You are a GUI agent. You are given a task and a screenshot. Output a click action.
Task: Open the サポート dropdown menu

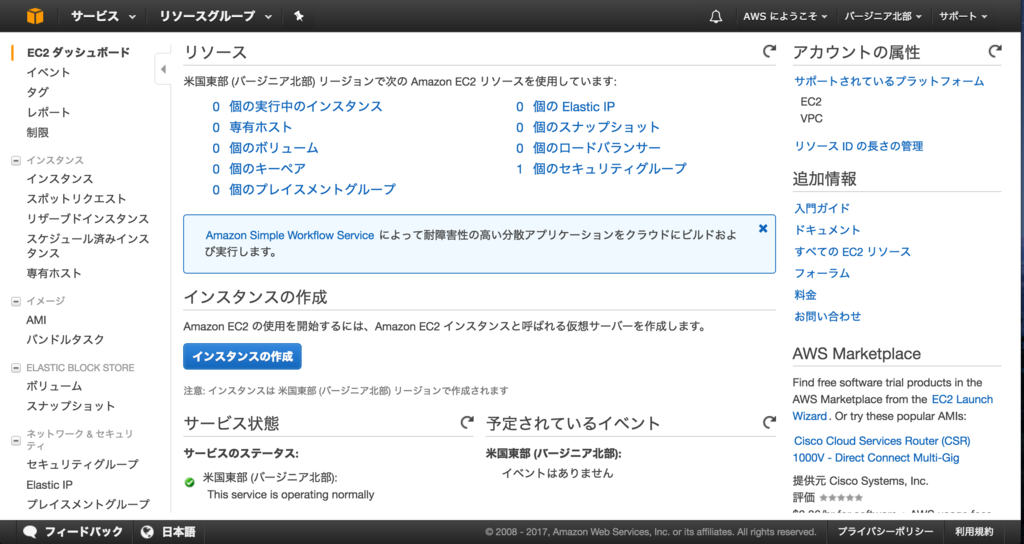pyautogui.click(x=963, y=16)
